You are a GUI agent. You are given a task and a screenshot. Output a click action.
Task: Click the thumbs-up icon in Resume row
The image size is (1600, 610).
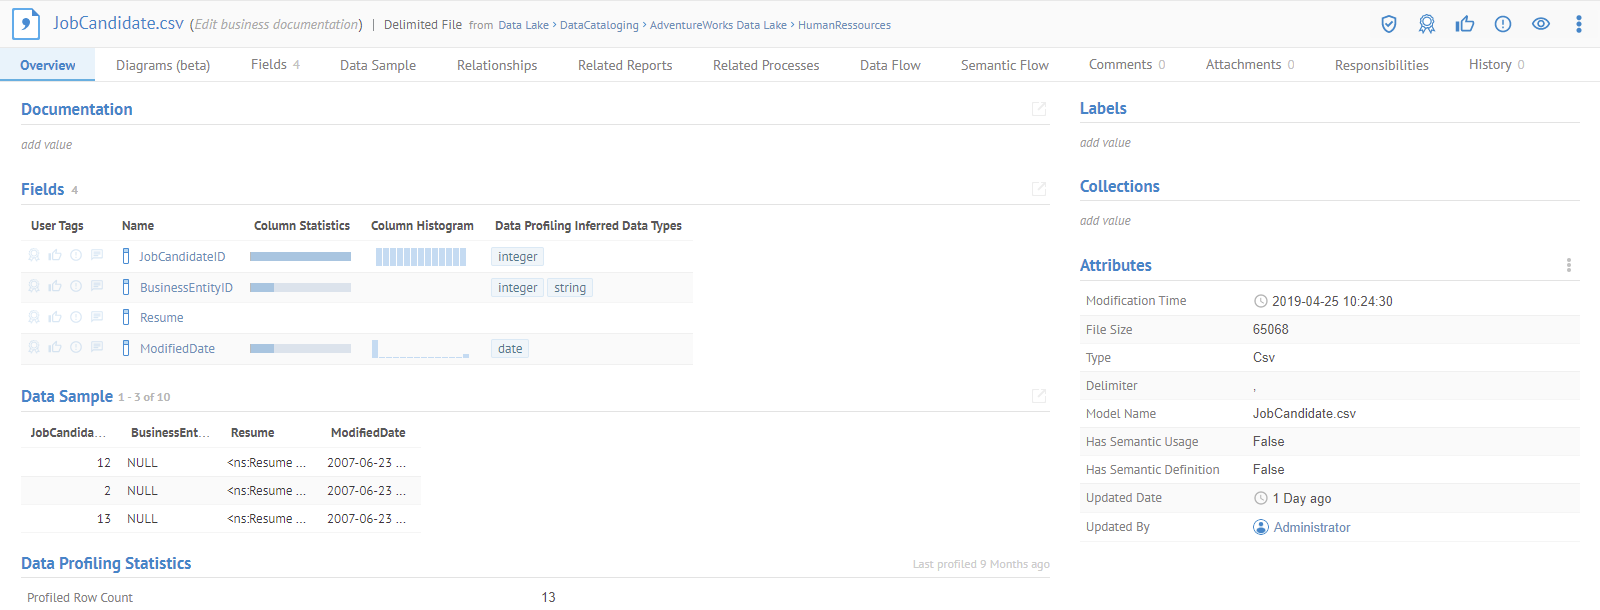(55, 317)
